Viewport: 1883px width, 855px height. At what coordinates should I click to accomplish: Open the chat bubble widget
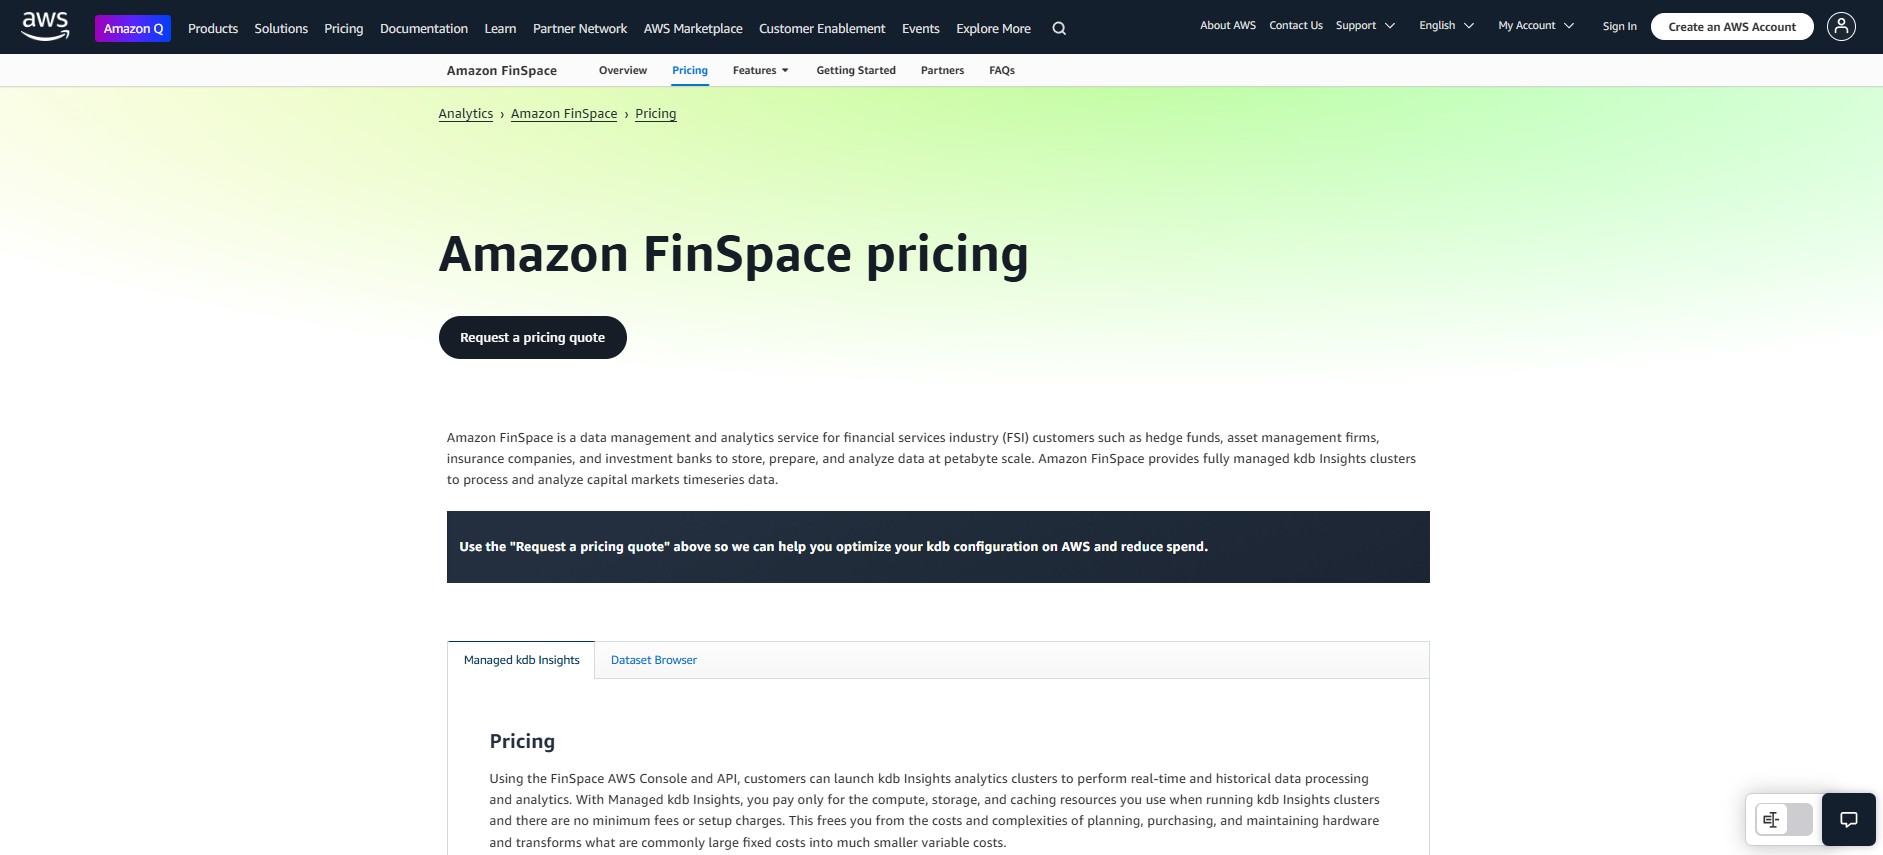pos(1849,820)
